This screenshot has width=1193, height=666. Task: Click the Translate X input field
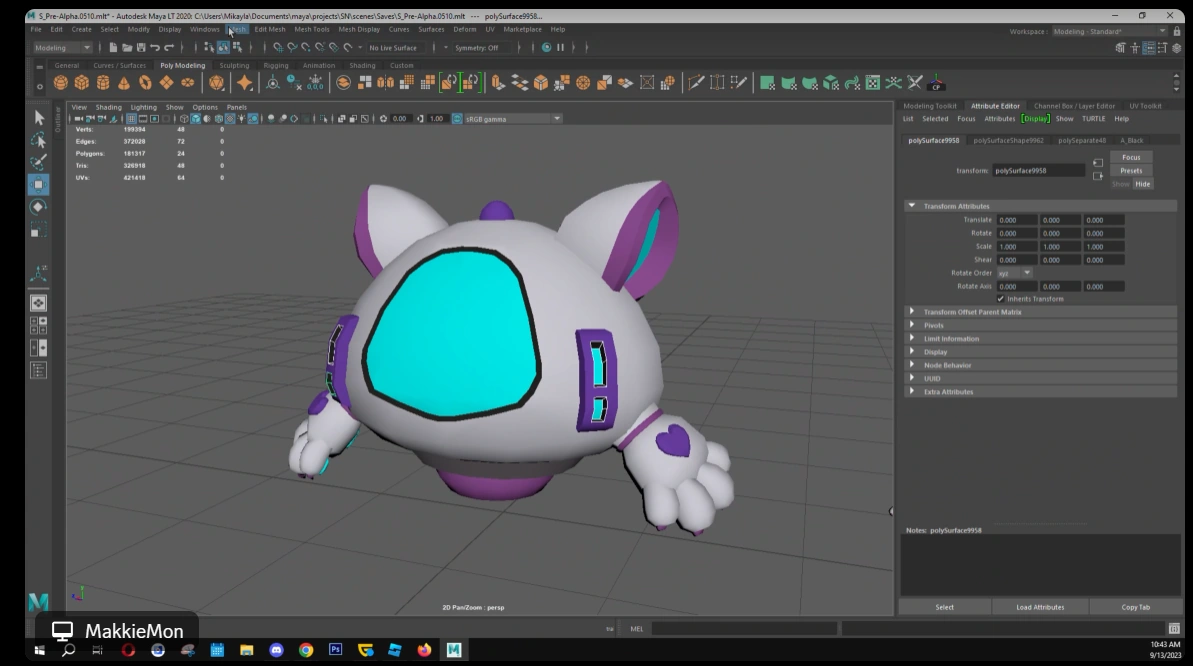1017,220
